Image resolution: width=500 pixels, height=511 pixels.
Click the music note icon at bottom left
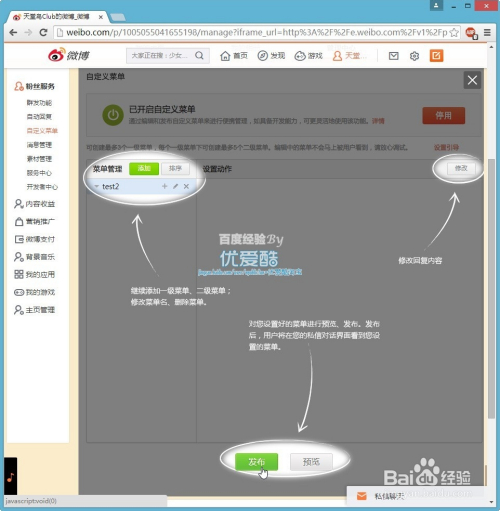point(10,477)
